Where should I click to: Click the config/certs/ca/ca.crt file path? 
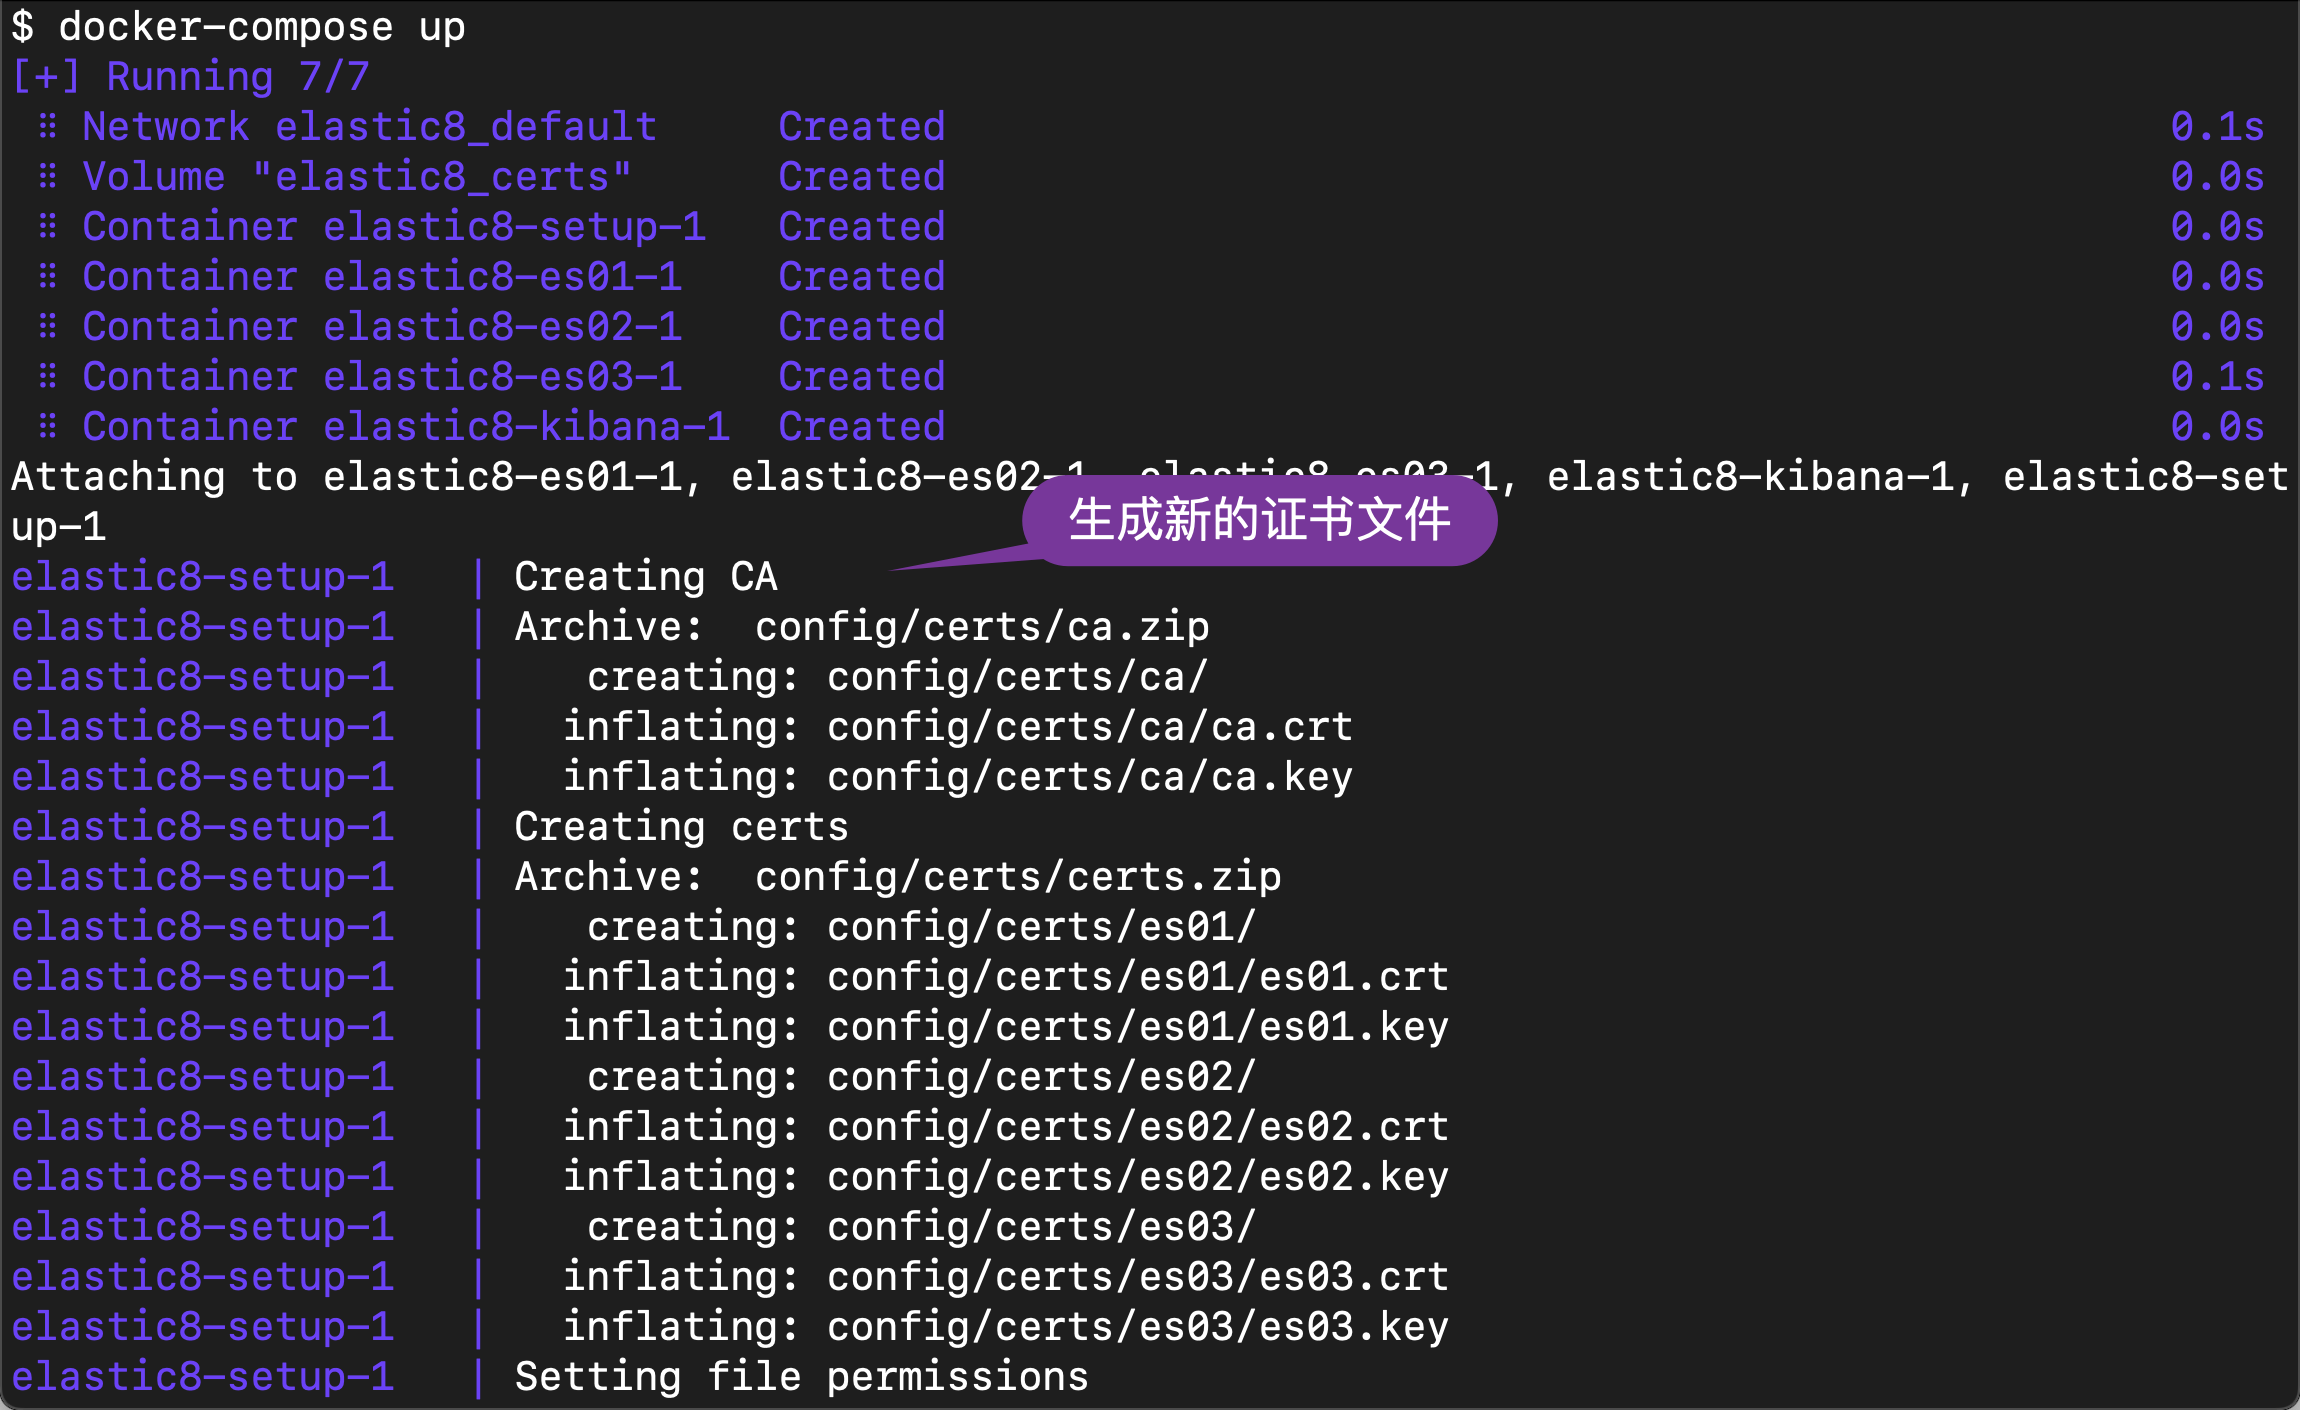[1089, 727]
